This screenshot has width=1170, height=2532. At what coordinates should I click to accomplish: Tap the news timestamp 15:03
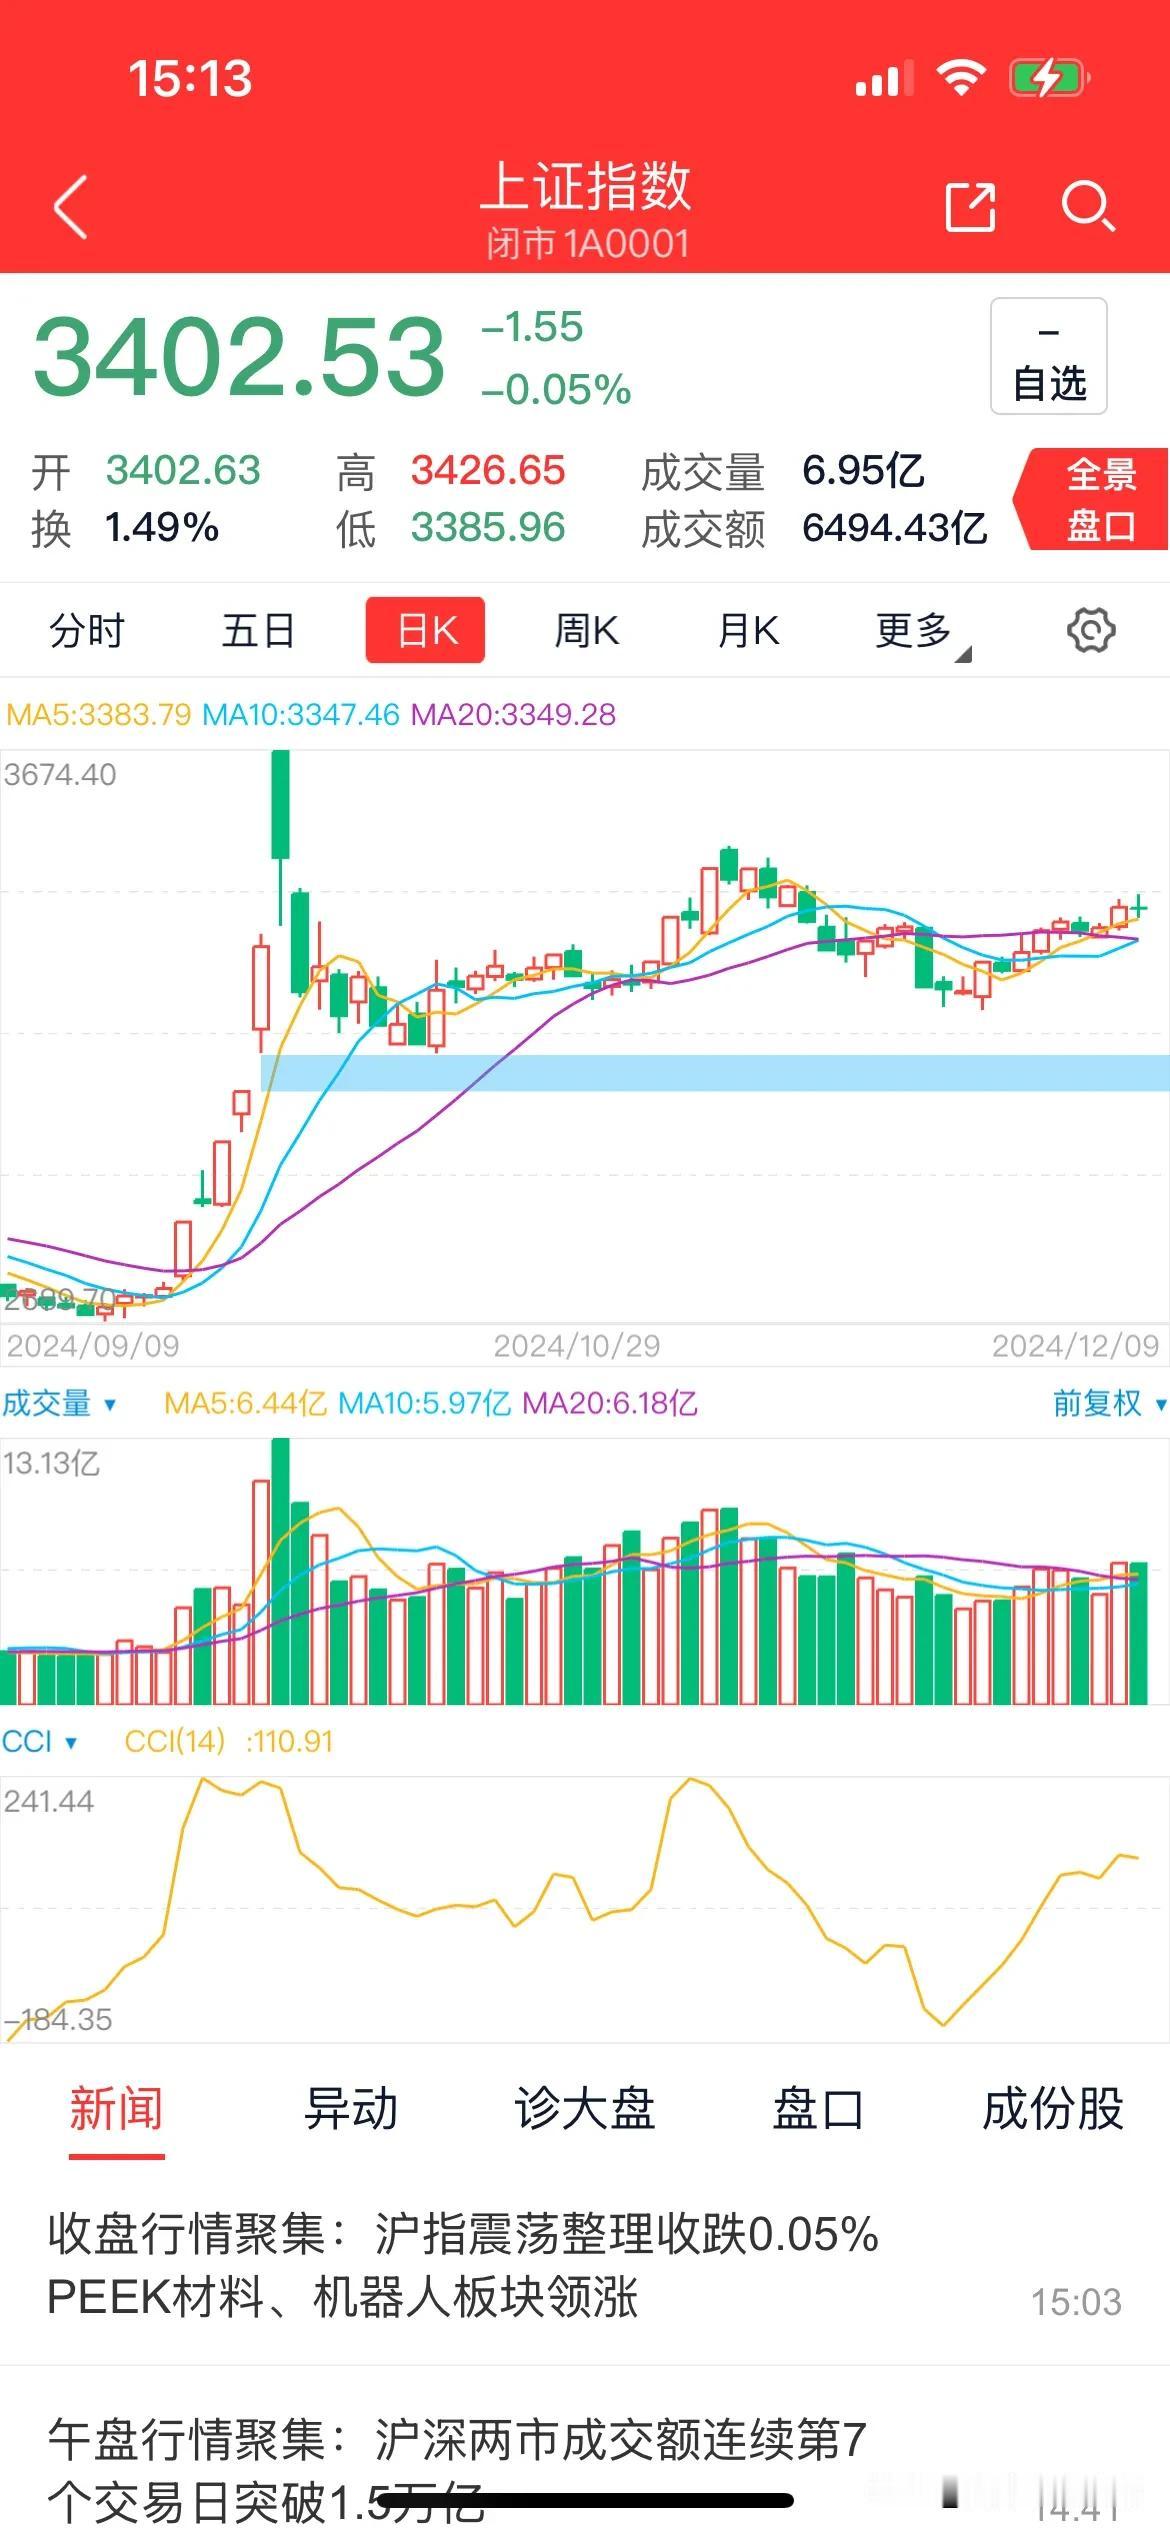1076,2302
